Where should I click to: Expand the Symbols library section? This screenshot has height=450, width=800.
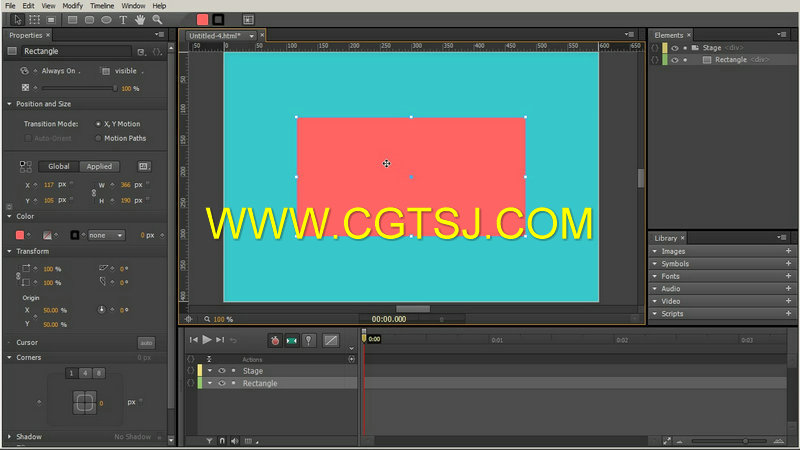tap(655, 264)
